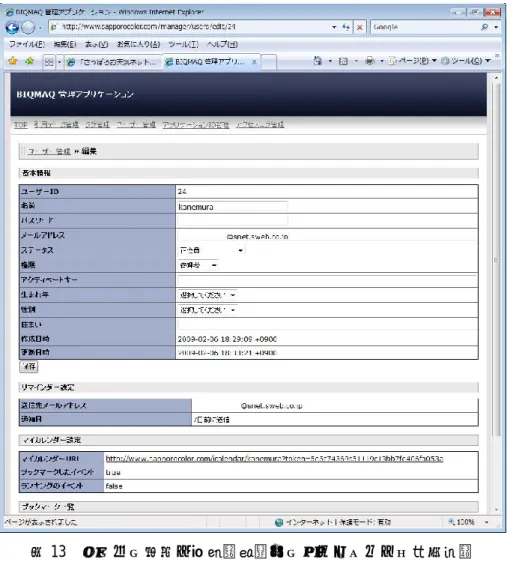The image size is (507, 565).
Task: Open the ツール(O) command bar menu
Action: pos(466,61)
